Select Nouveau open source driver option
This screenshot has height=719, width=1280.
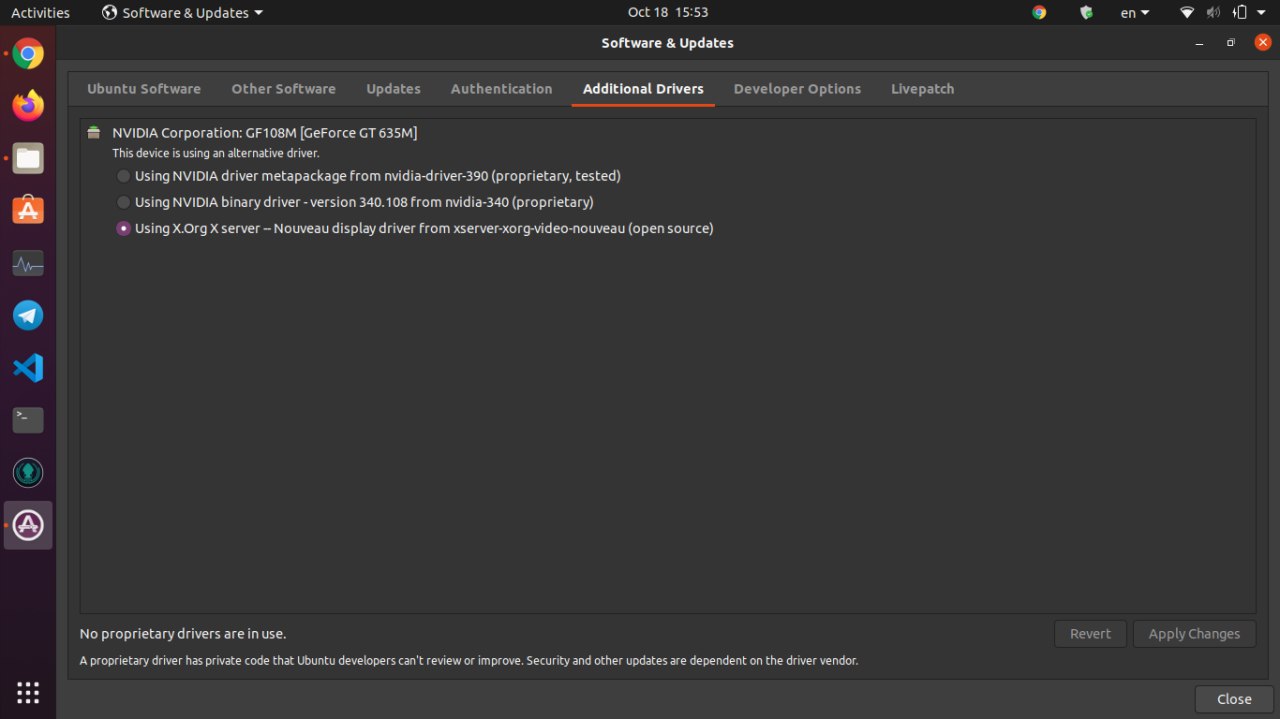click(x=415, y=228)
